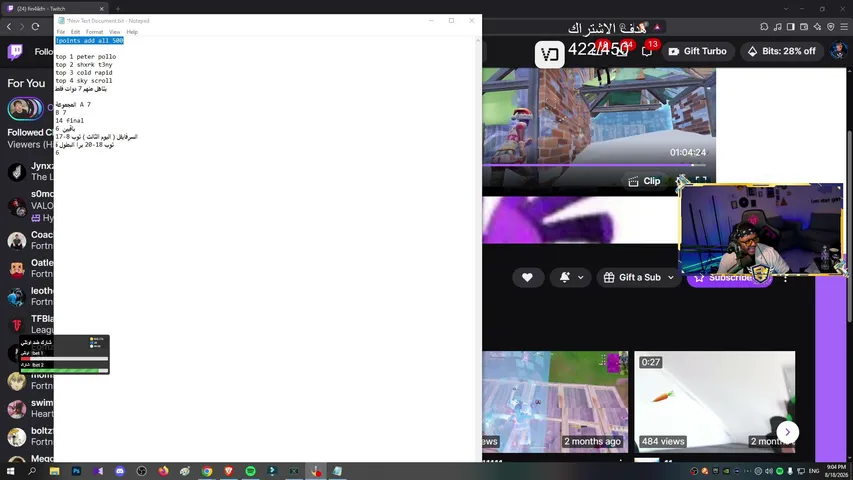Viewport: 853px width, 480px height.
Task: Open Windows taskbar search
Action: click(32, 471)
